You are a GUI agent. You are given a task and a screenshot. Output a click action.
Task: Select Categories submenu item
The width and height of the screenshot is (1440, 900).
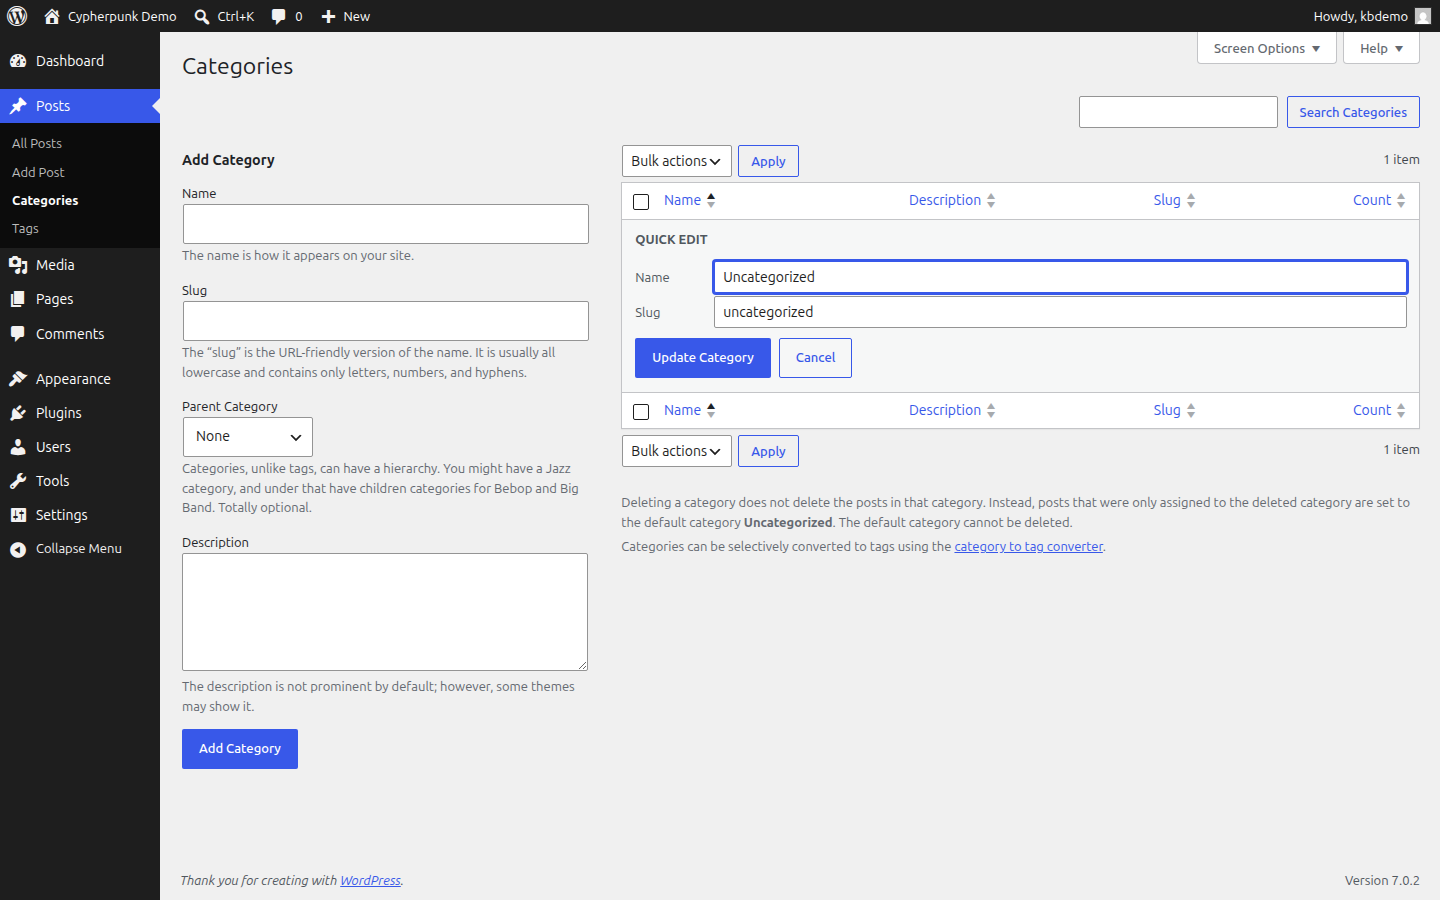point(45,200)
